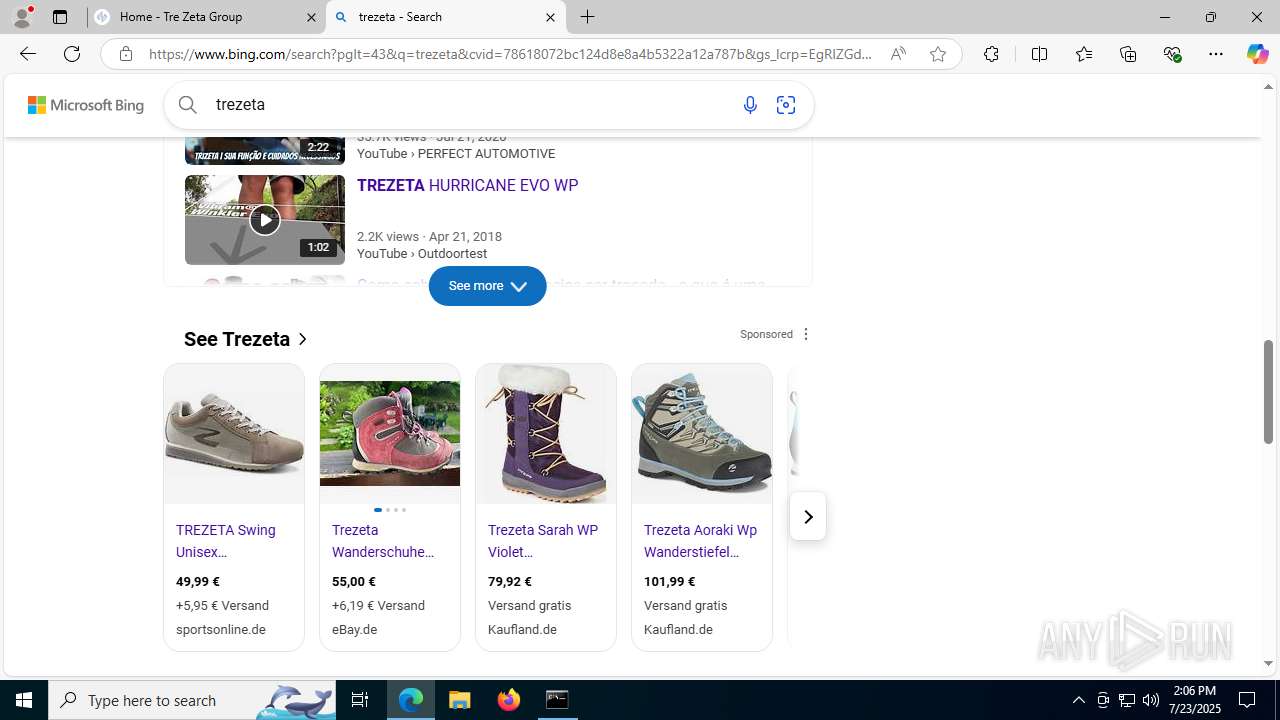Open the Extensions menu
The height and width of the screenshot is (720, 1280).
[x=991, y=54]
